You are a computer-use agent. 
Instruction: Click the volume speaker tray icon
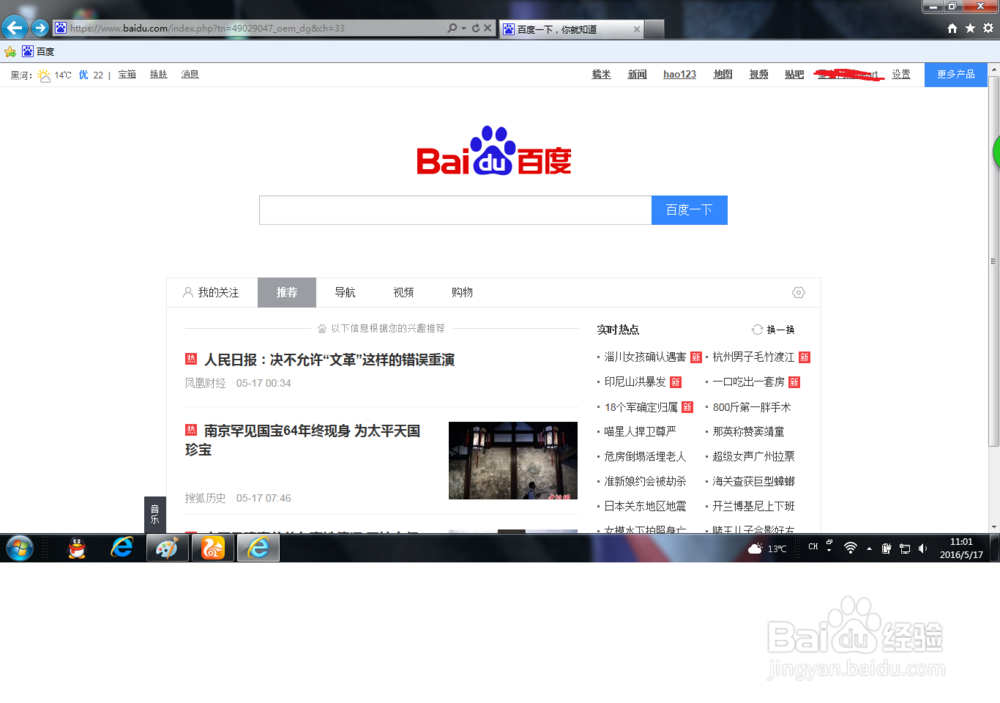[x=922, y=548]
